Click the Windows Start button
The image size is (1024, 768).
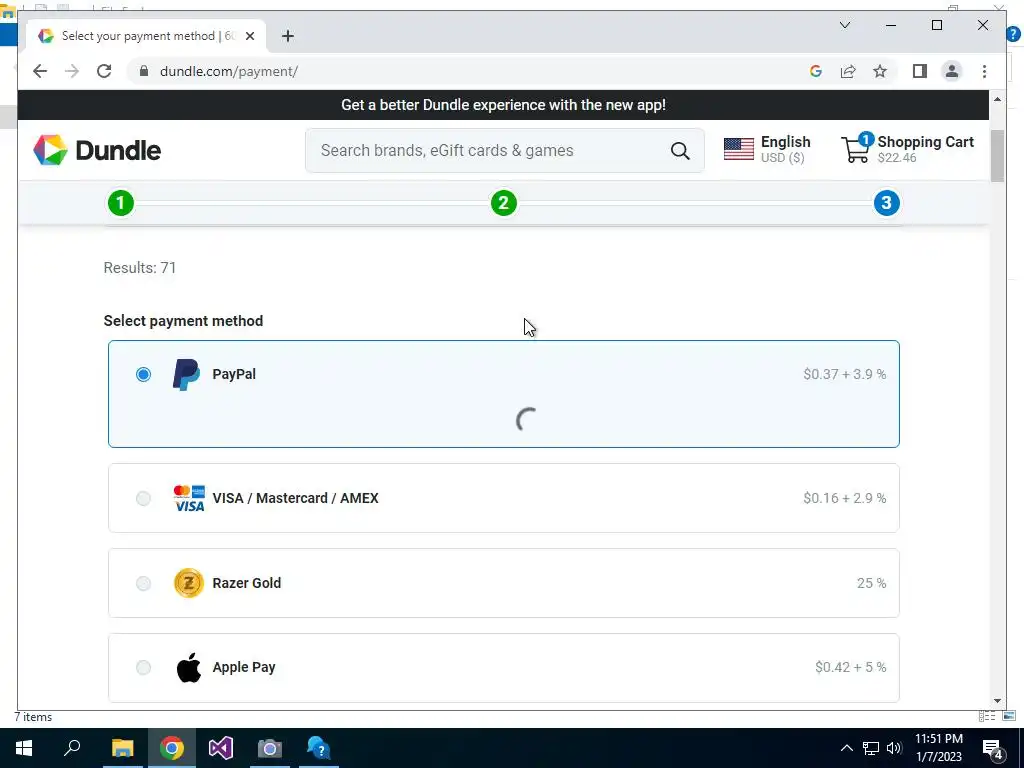pyautogui.click(x=24, y=748)
